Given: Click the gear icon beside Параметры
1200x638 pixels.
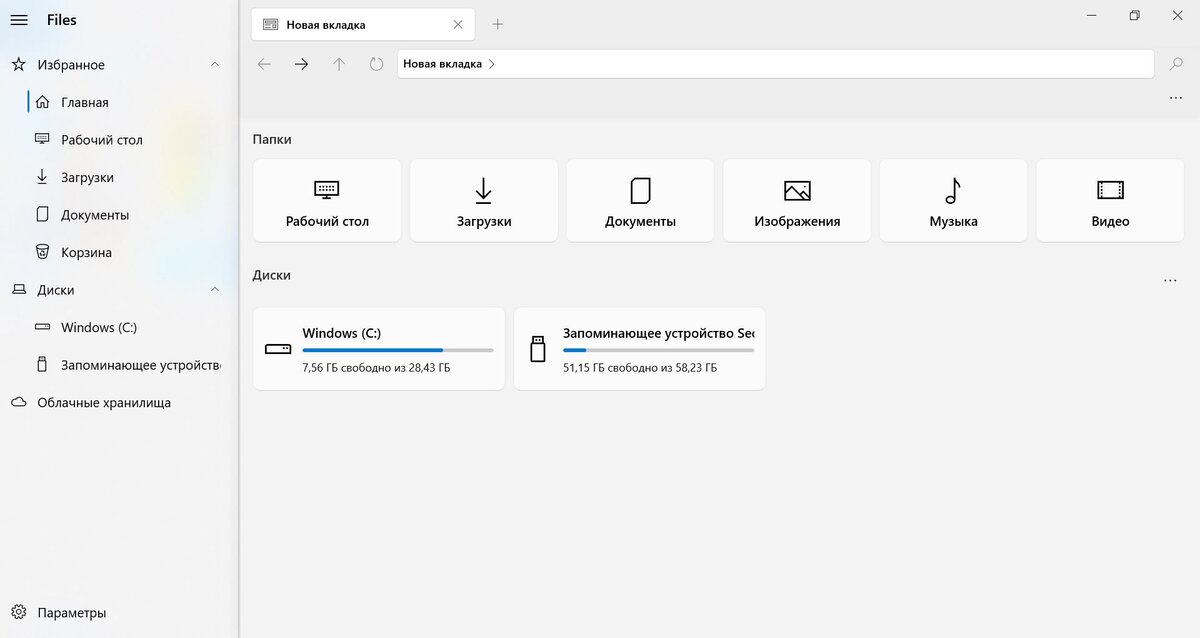Looking at the screenshot, I should click(x=18, y=613).
